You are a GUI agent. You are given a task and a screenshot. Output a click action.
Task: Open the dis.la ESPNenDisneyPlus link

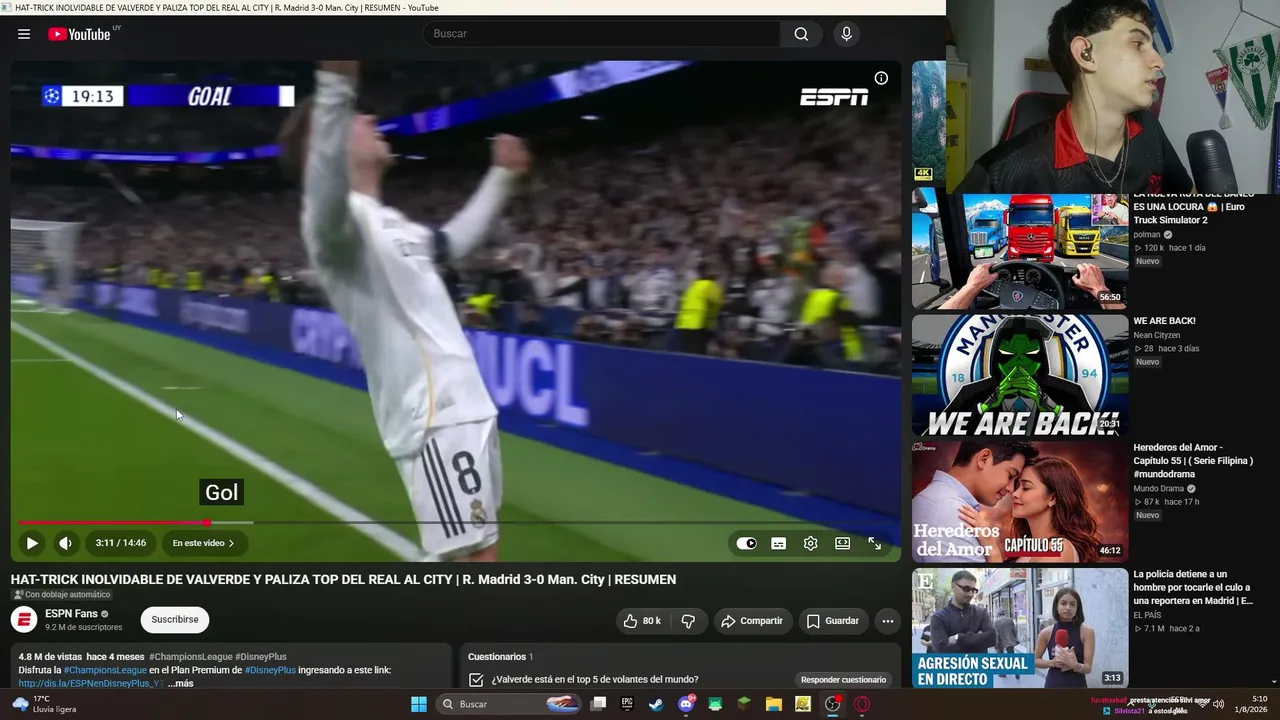click(x=90, y=683)
